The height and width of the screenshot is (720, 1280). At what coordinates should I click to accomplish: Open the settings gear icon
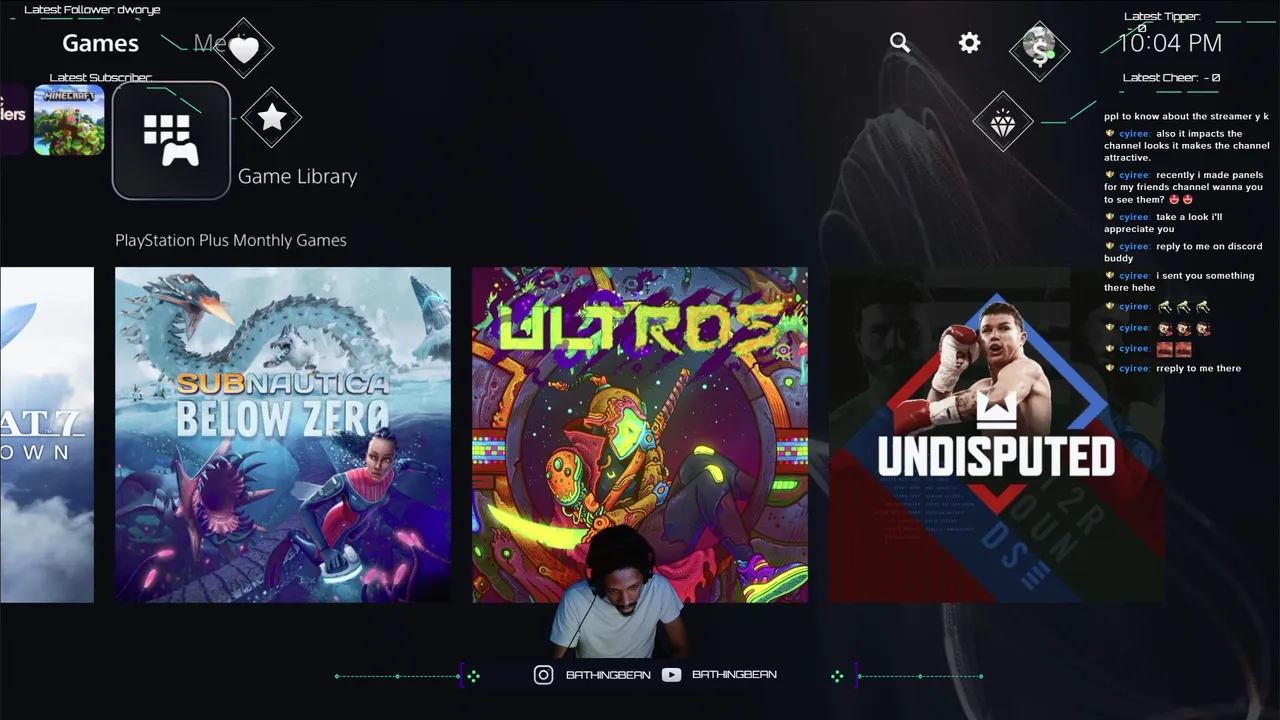pos(969,43)
